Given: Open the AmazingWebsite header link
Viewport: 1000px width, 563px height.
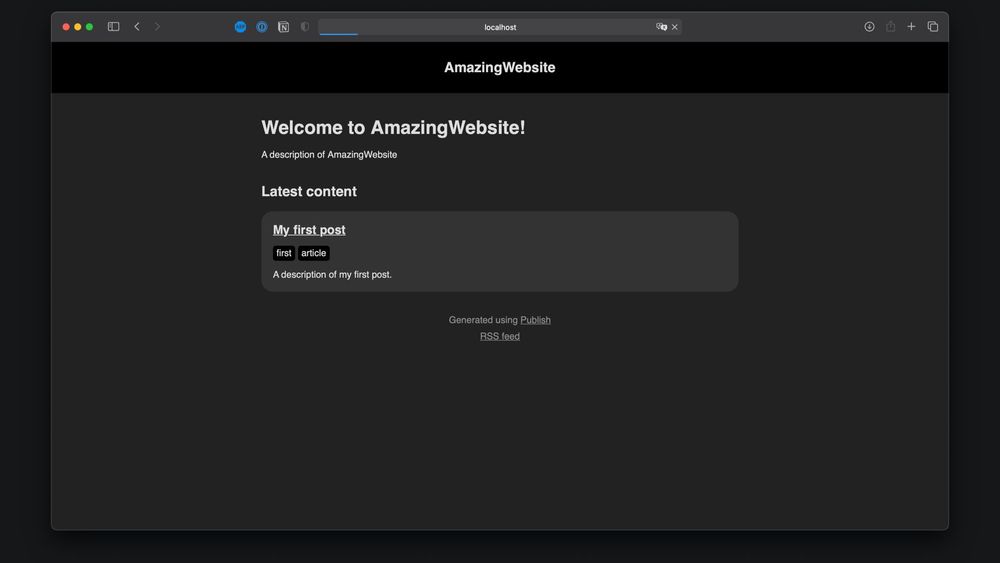Looking at the screenshot, I should pos(499,68).
